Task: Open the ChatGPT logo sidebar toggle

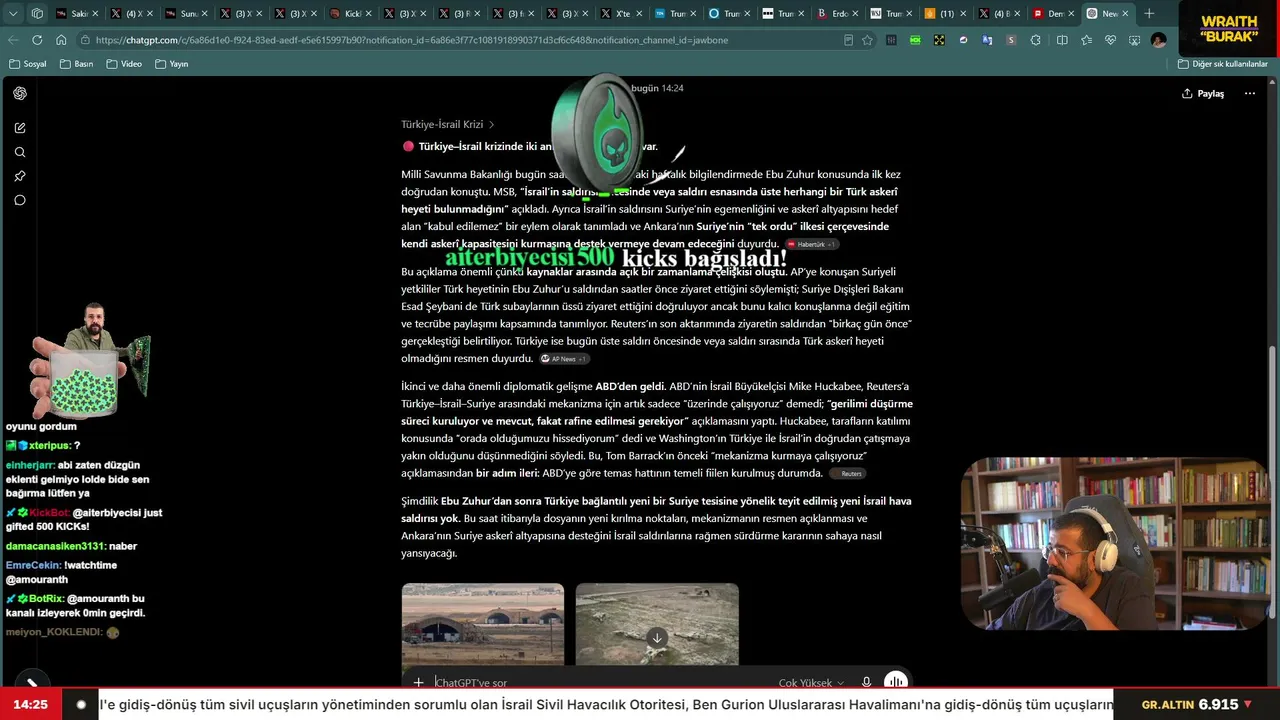Action: coord(20,93)
